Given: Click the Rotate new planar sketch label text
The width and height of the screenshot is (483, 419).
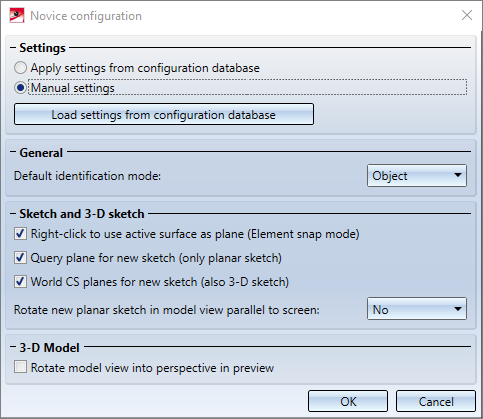Looking at the screenshot, I should click(167, 310).
